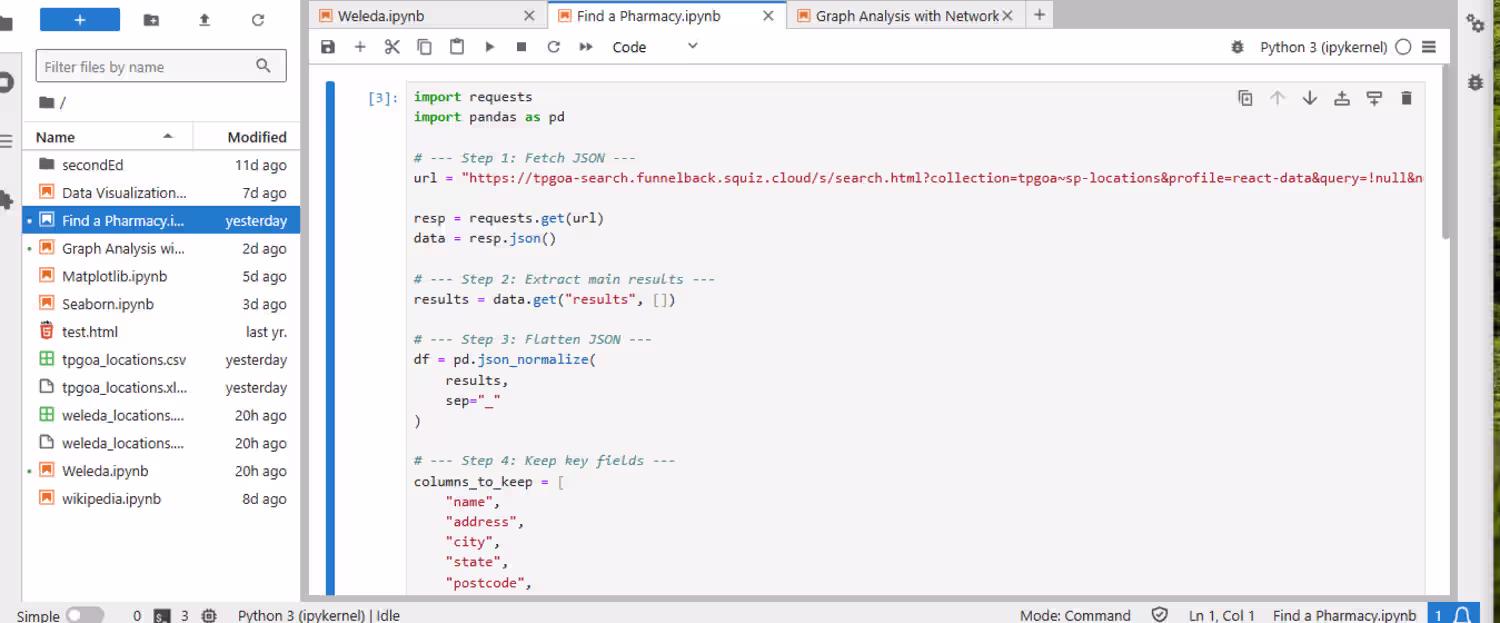
Task: Restart kernel and run all cells
Action: (x=586, y=47)
